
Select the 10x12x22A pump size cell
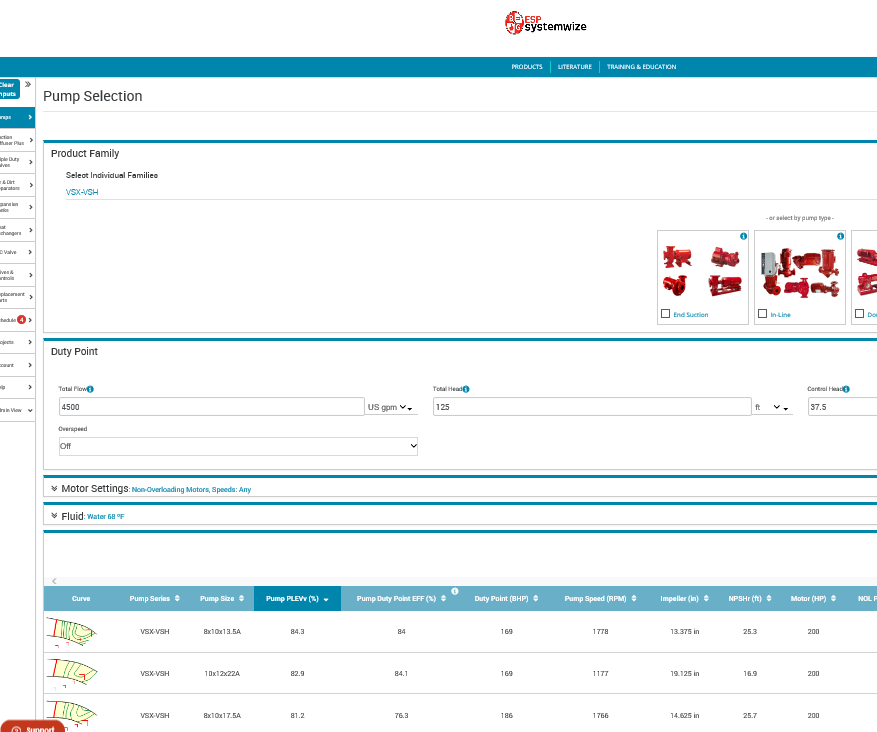tap(222, 673)
